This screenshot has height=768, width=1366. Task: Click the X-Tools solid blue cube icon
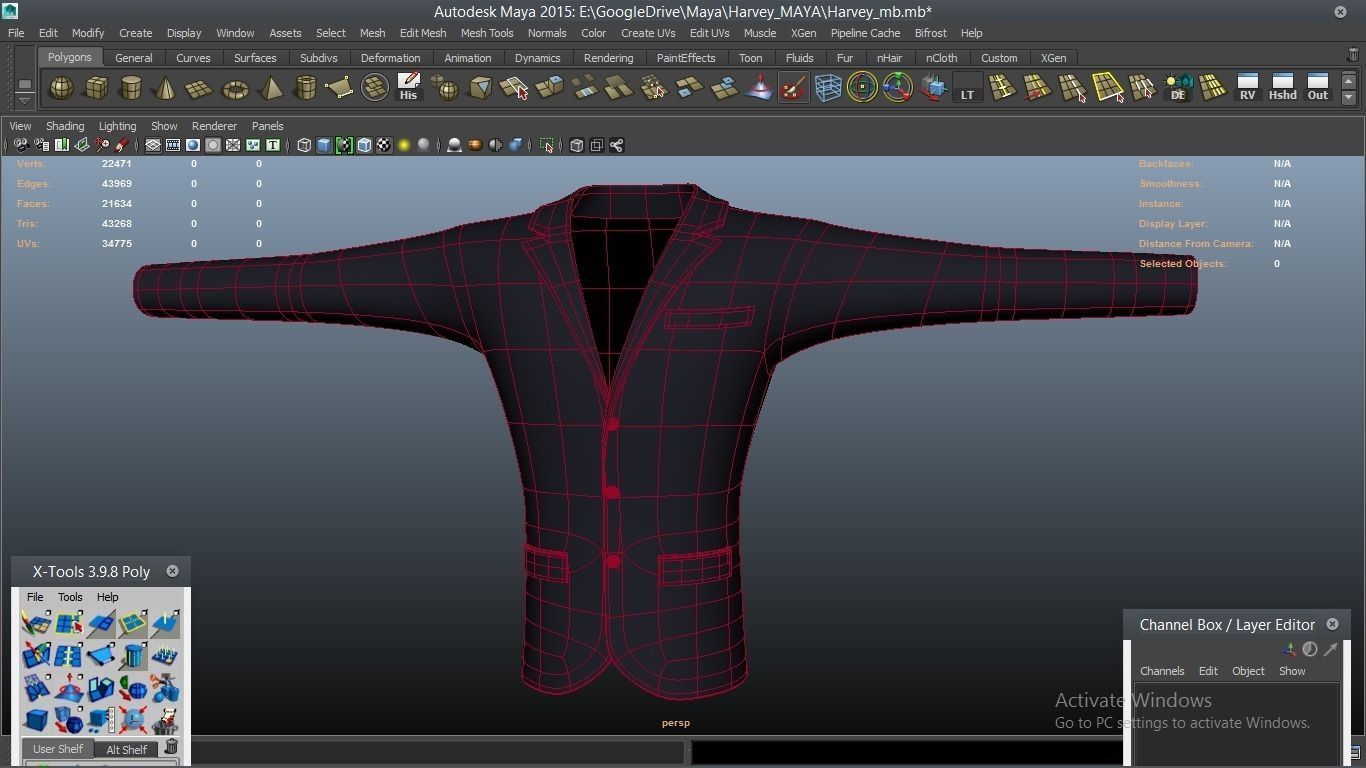36,719
